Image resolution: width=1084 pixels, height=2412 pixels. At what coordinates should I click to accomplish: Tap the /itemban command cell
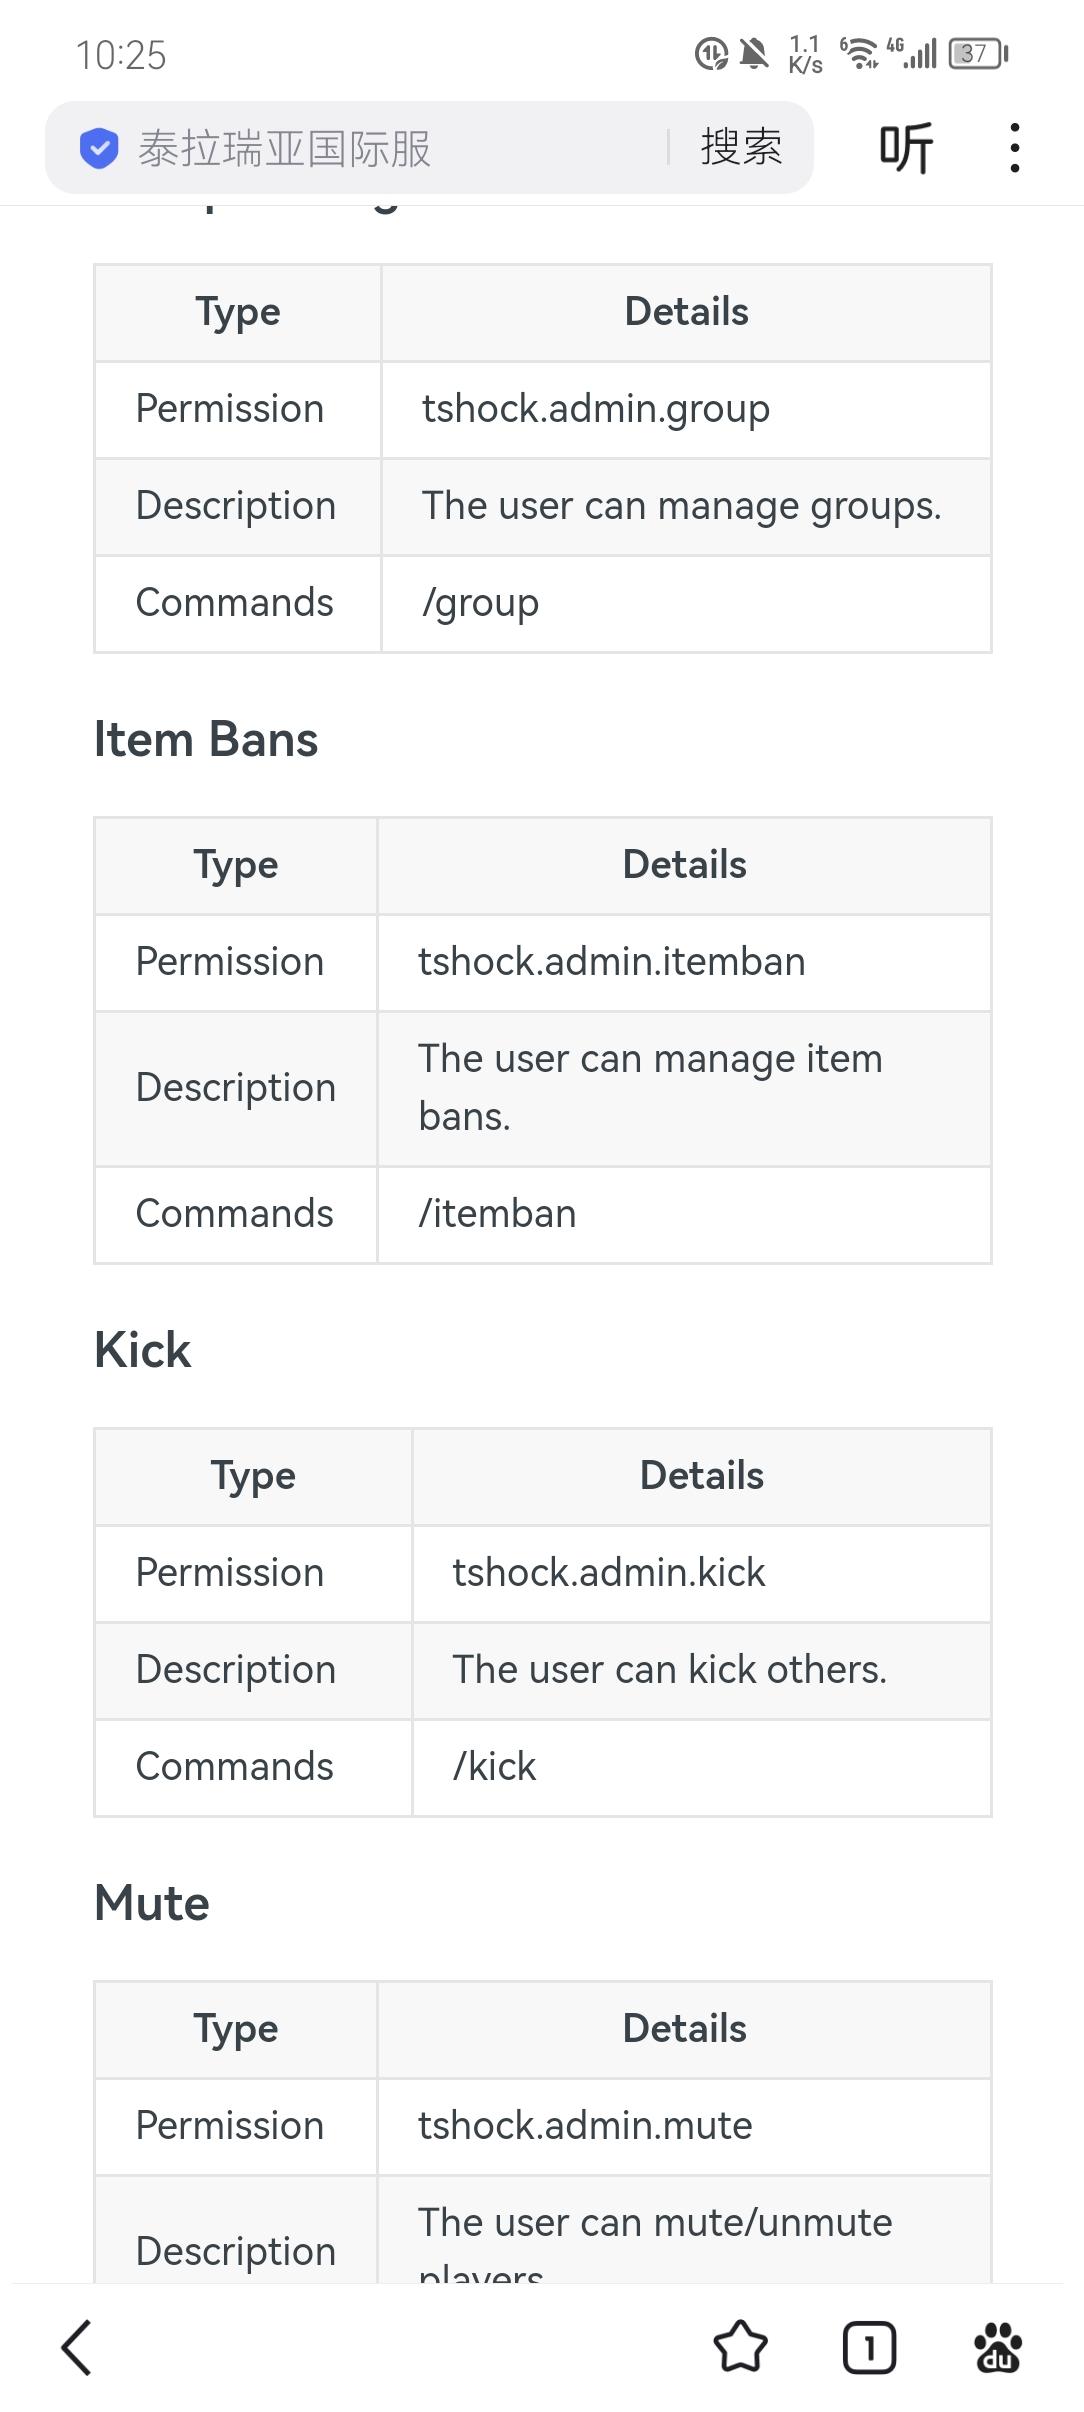[x=684, y=1215]
